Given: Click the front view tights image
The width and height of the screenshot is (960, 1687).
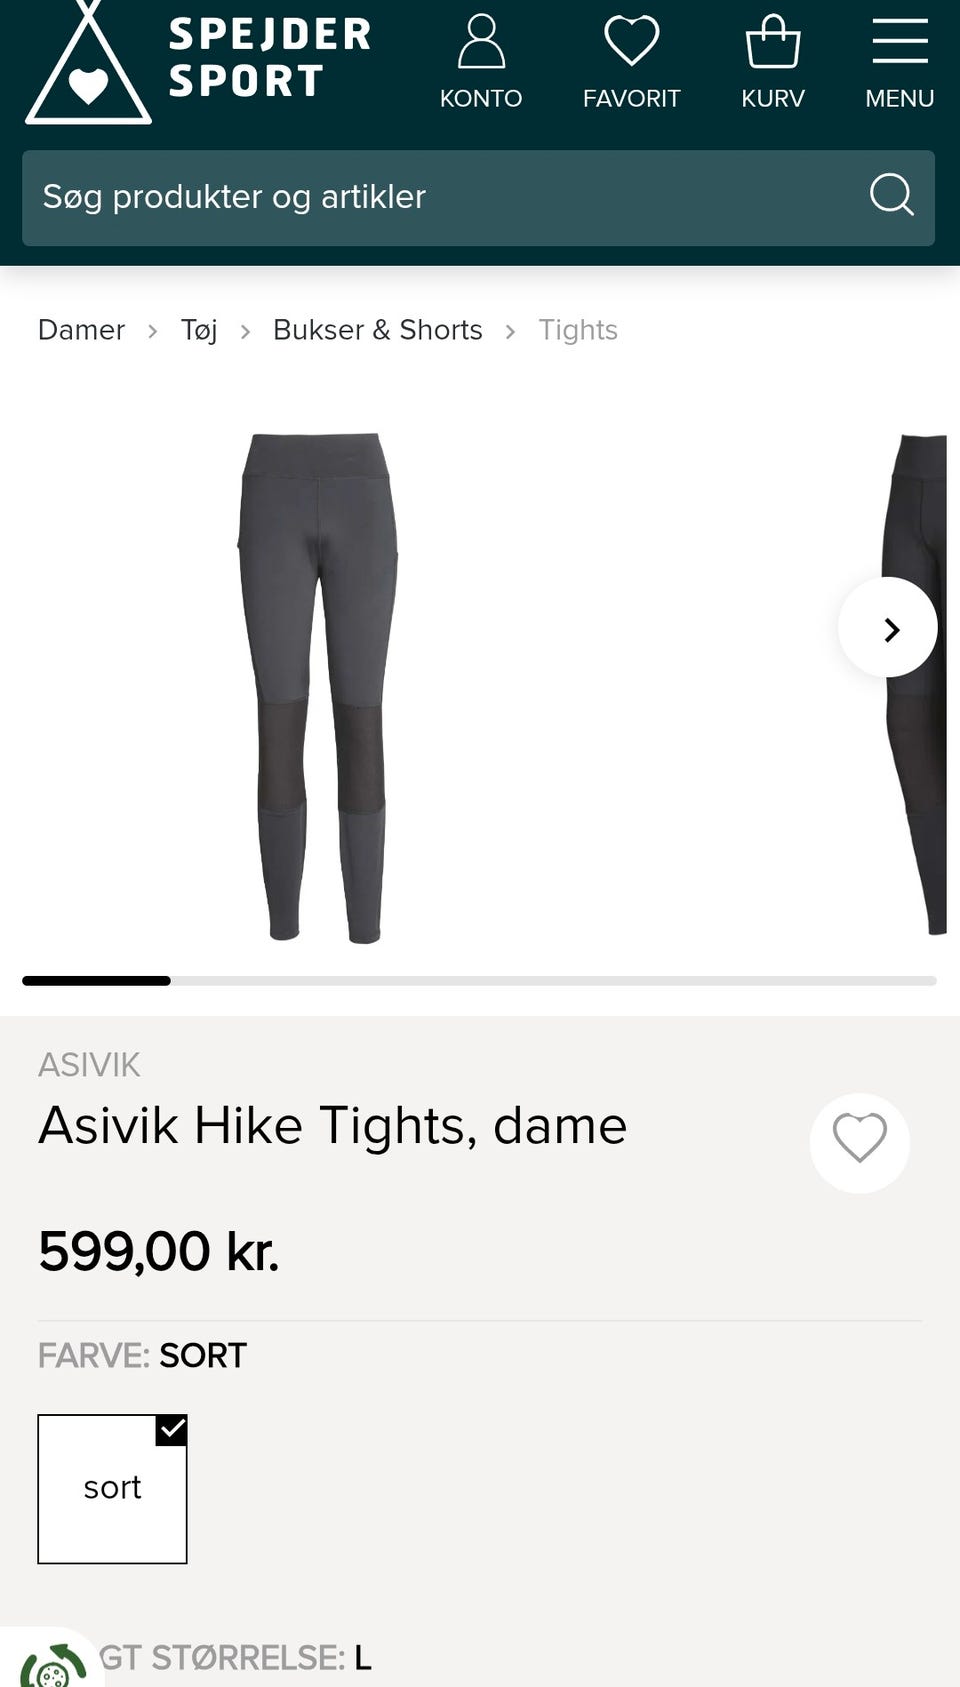Looking at the screenshot, I should [x=317, y=688].
